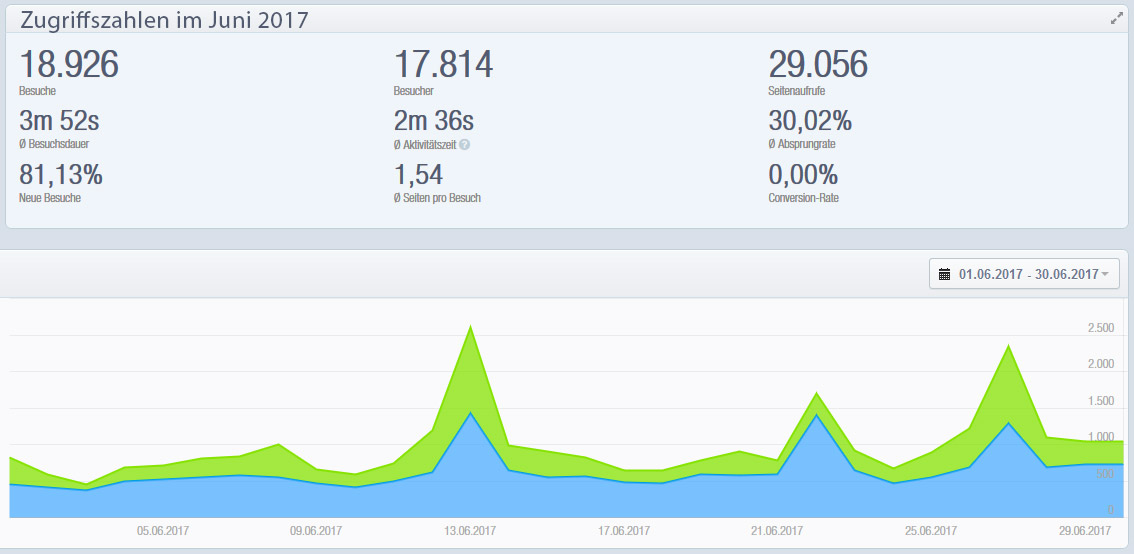Click the 81,13% Neue Besuche value

(61, 175)
